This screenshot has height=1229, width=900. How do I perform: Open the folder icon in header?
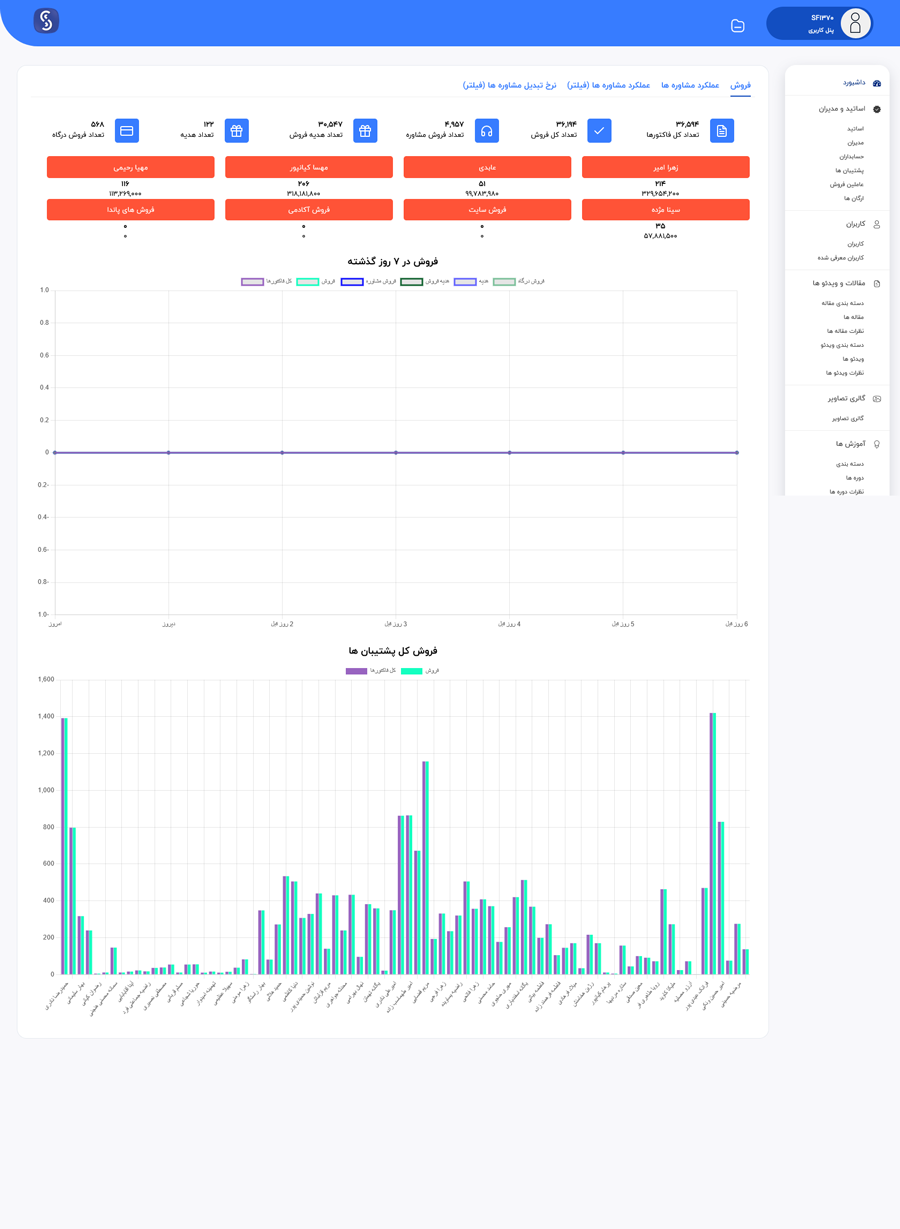pos(738,26)
